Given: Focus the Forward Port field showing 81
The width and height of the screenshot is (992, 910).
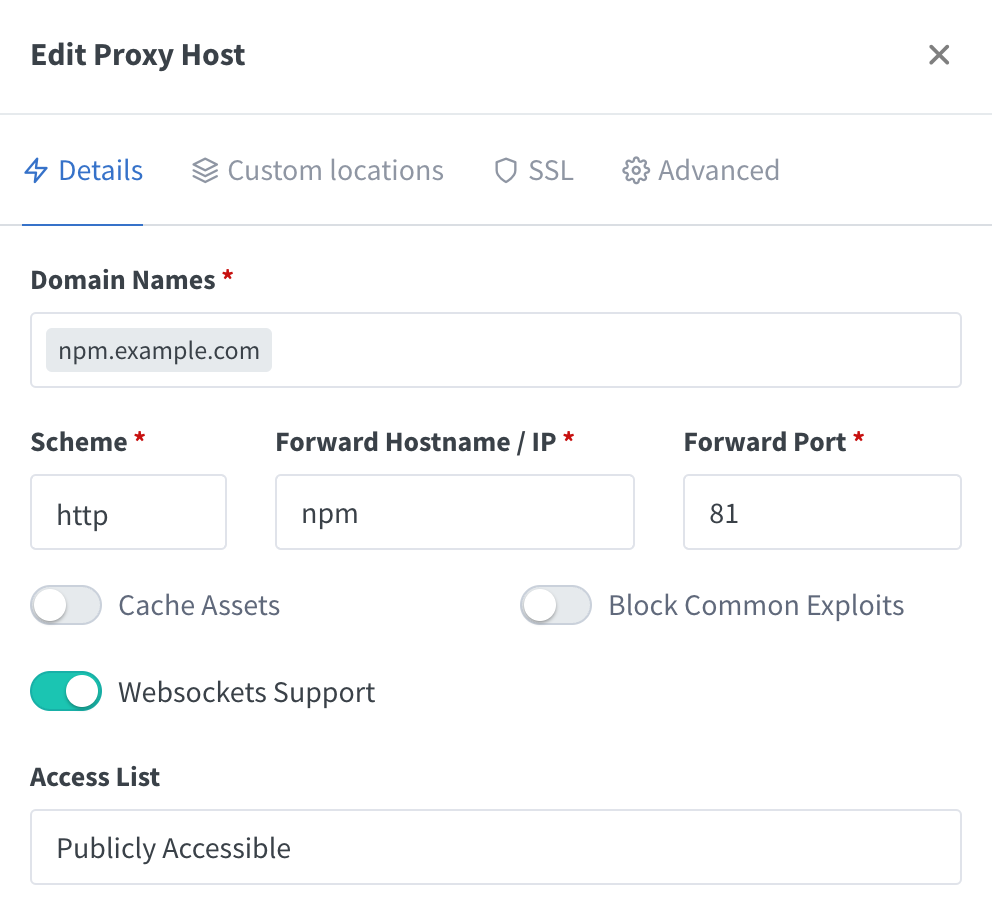Looking at the screenshot, I should coord(821,512).
